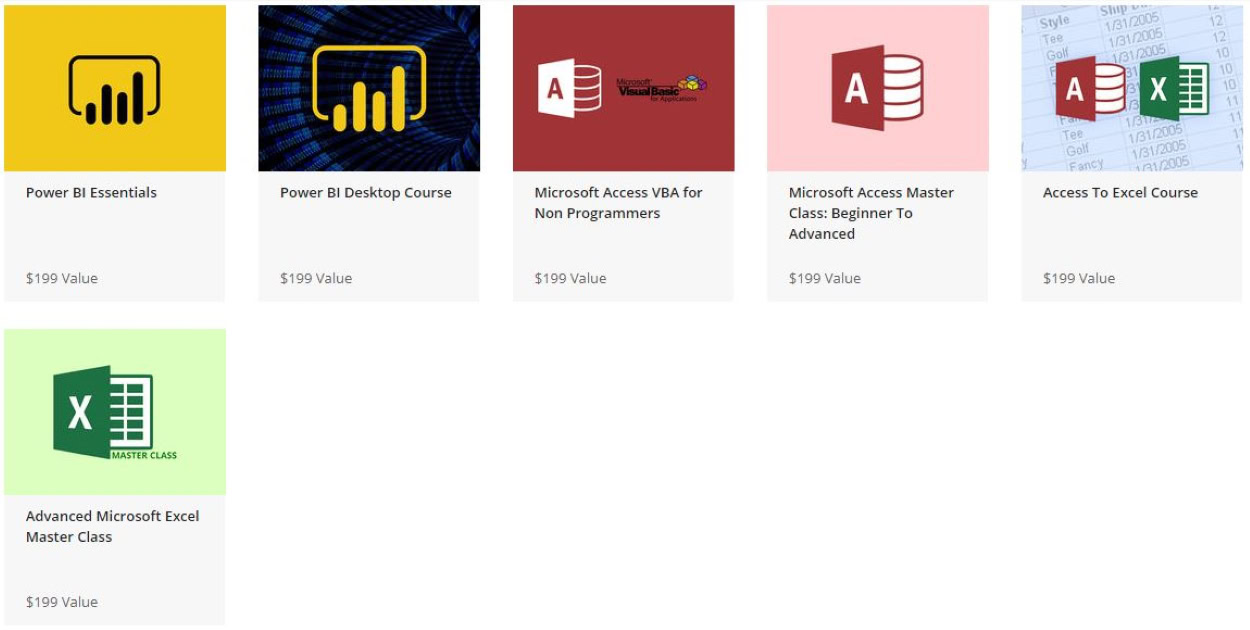Click the Access VBA course thumbnail image
The image size is (1250, 630).
623,87
